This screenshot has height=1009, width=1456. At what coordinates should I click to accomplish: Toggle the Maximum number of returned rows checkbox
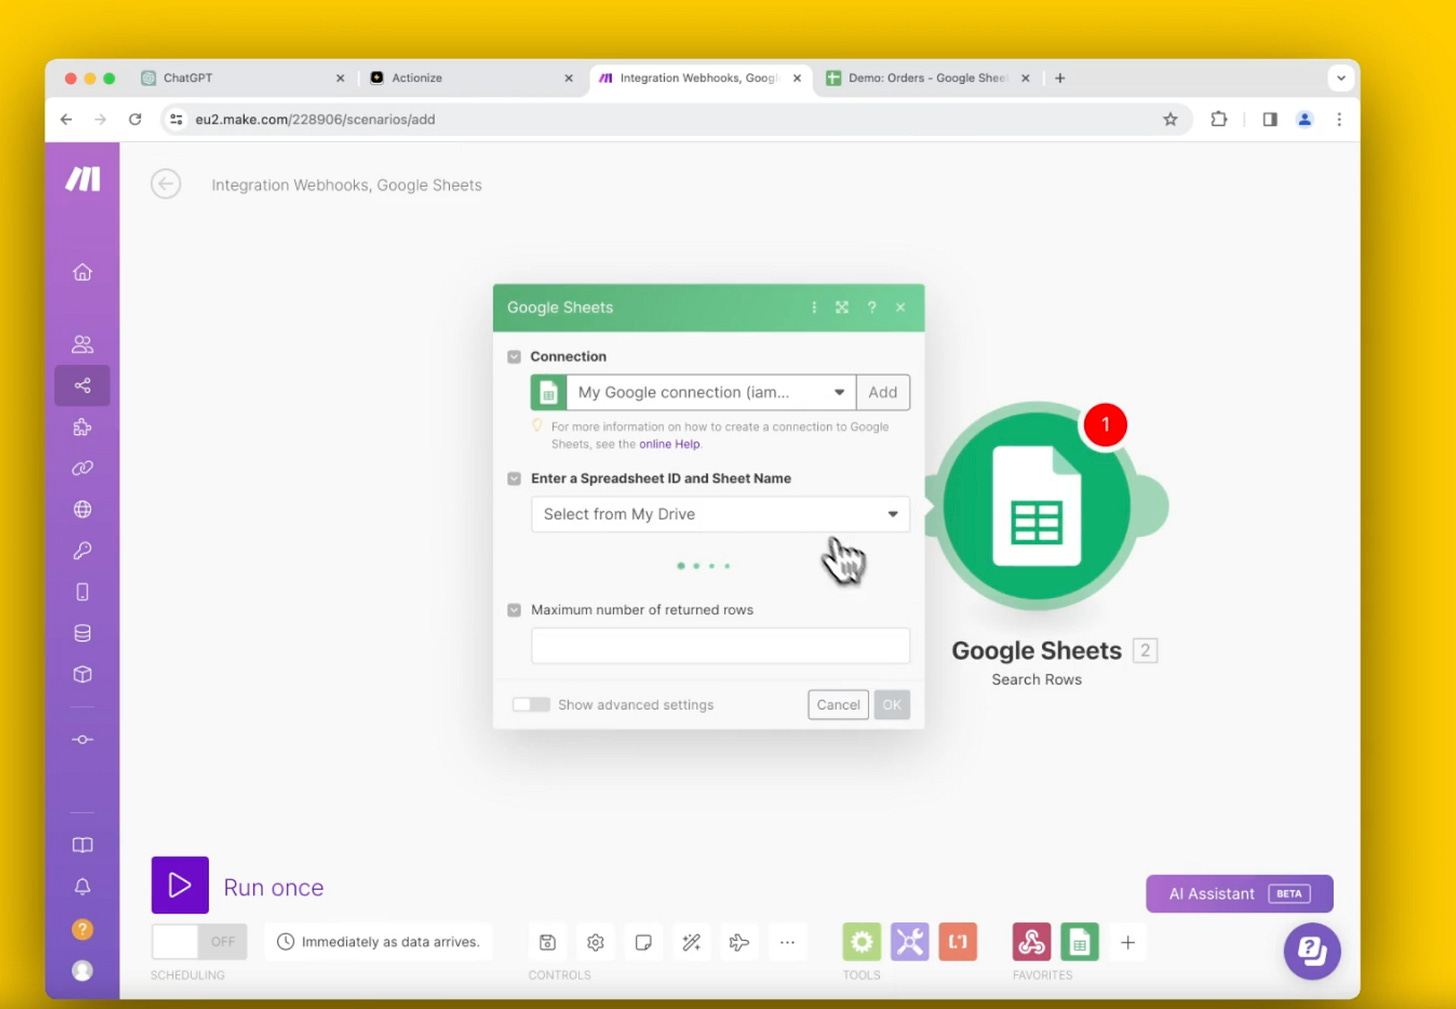(514, 610)
